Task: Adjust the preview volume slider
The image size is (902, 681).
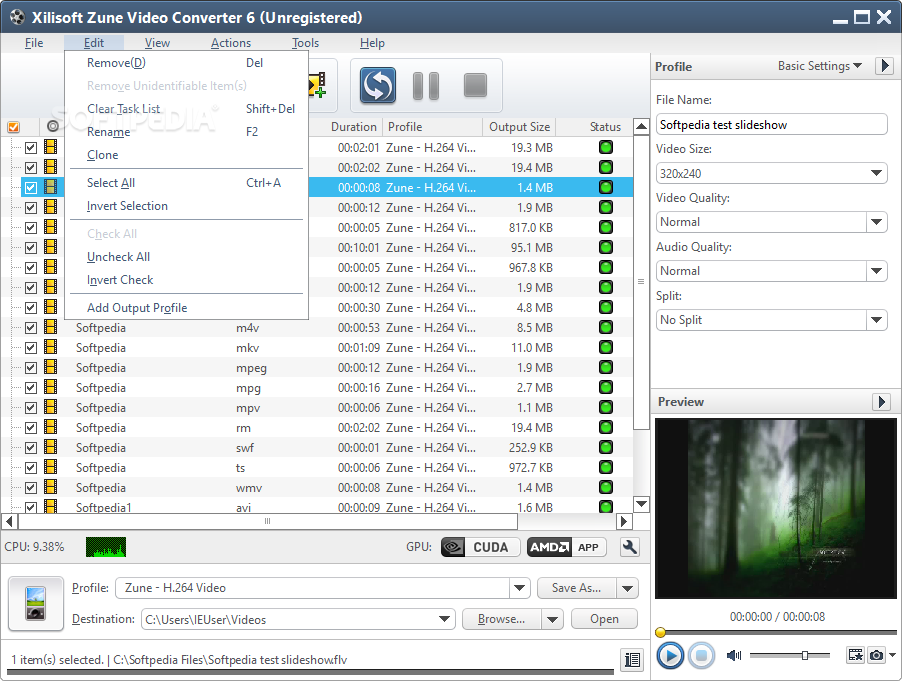Action: [x=805, y=655]
